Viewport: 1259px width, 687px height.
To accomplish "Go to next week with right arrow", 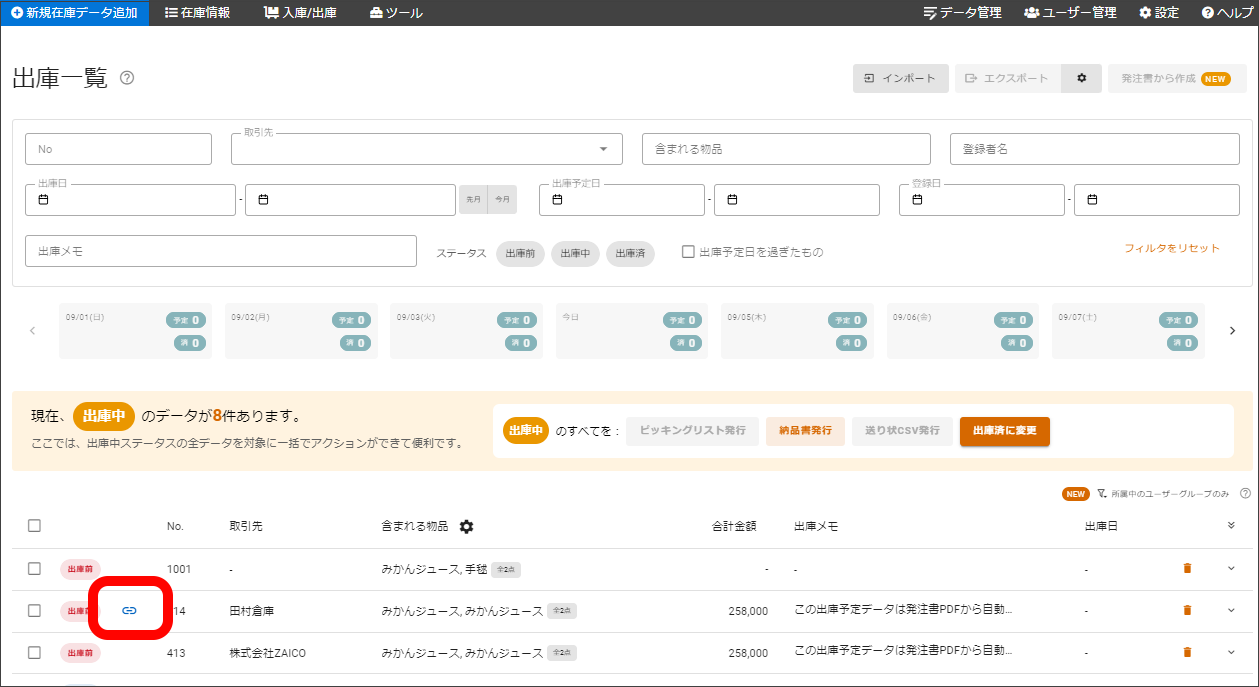I will point(1232,331).
